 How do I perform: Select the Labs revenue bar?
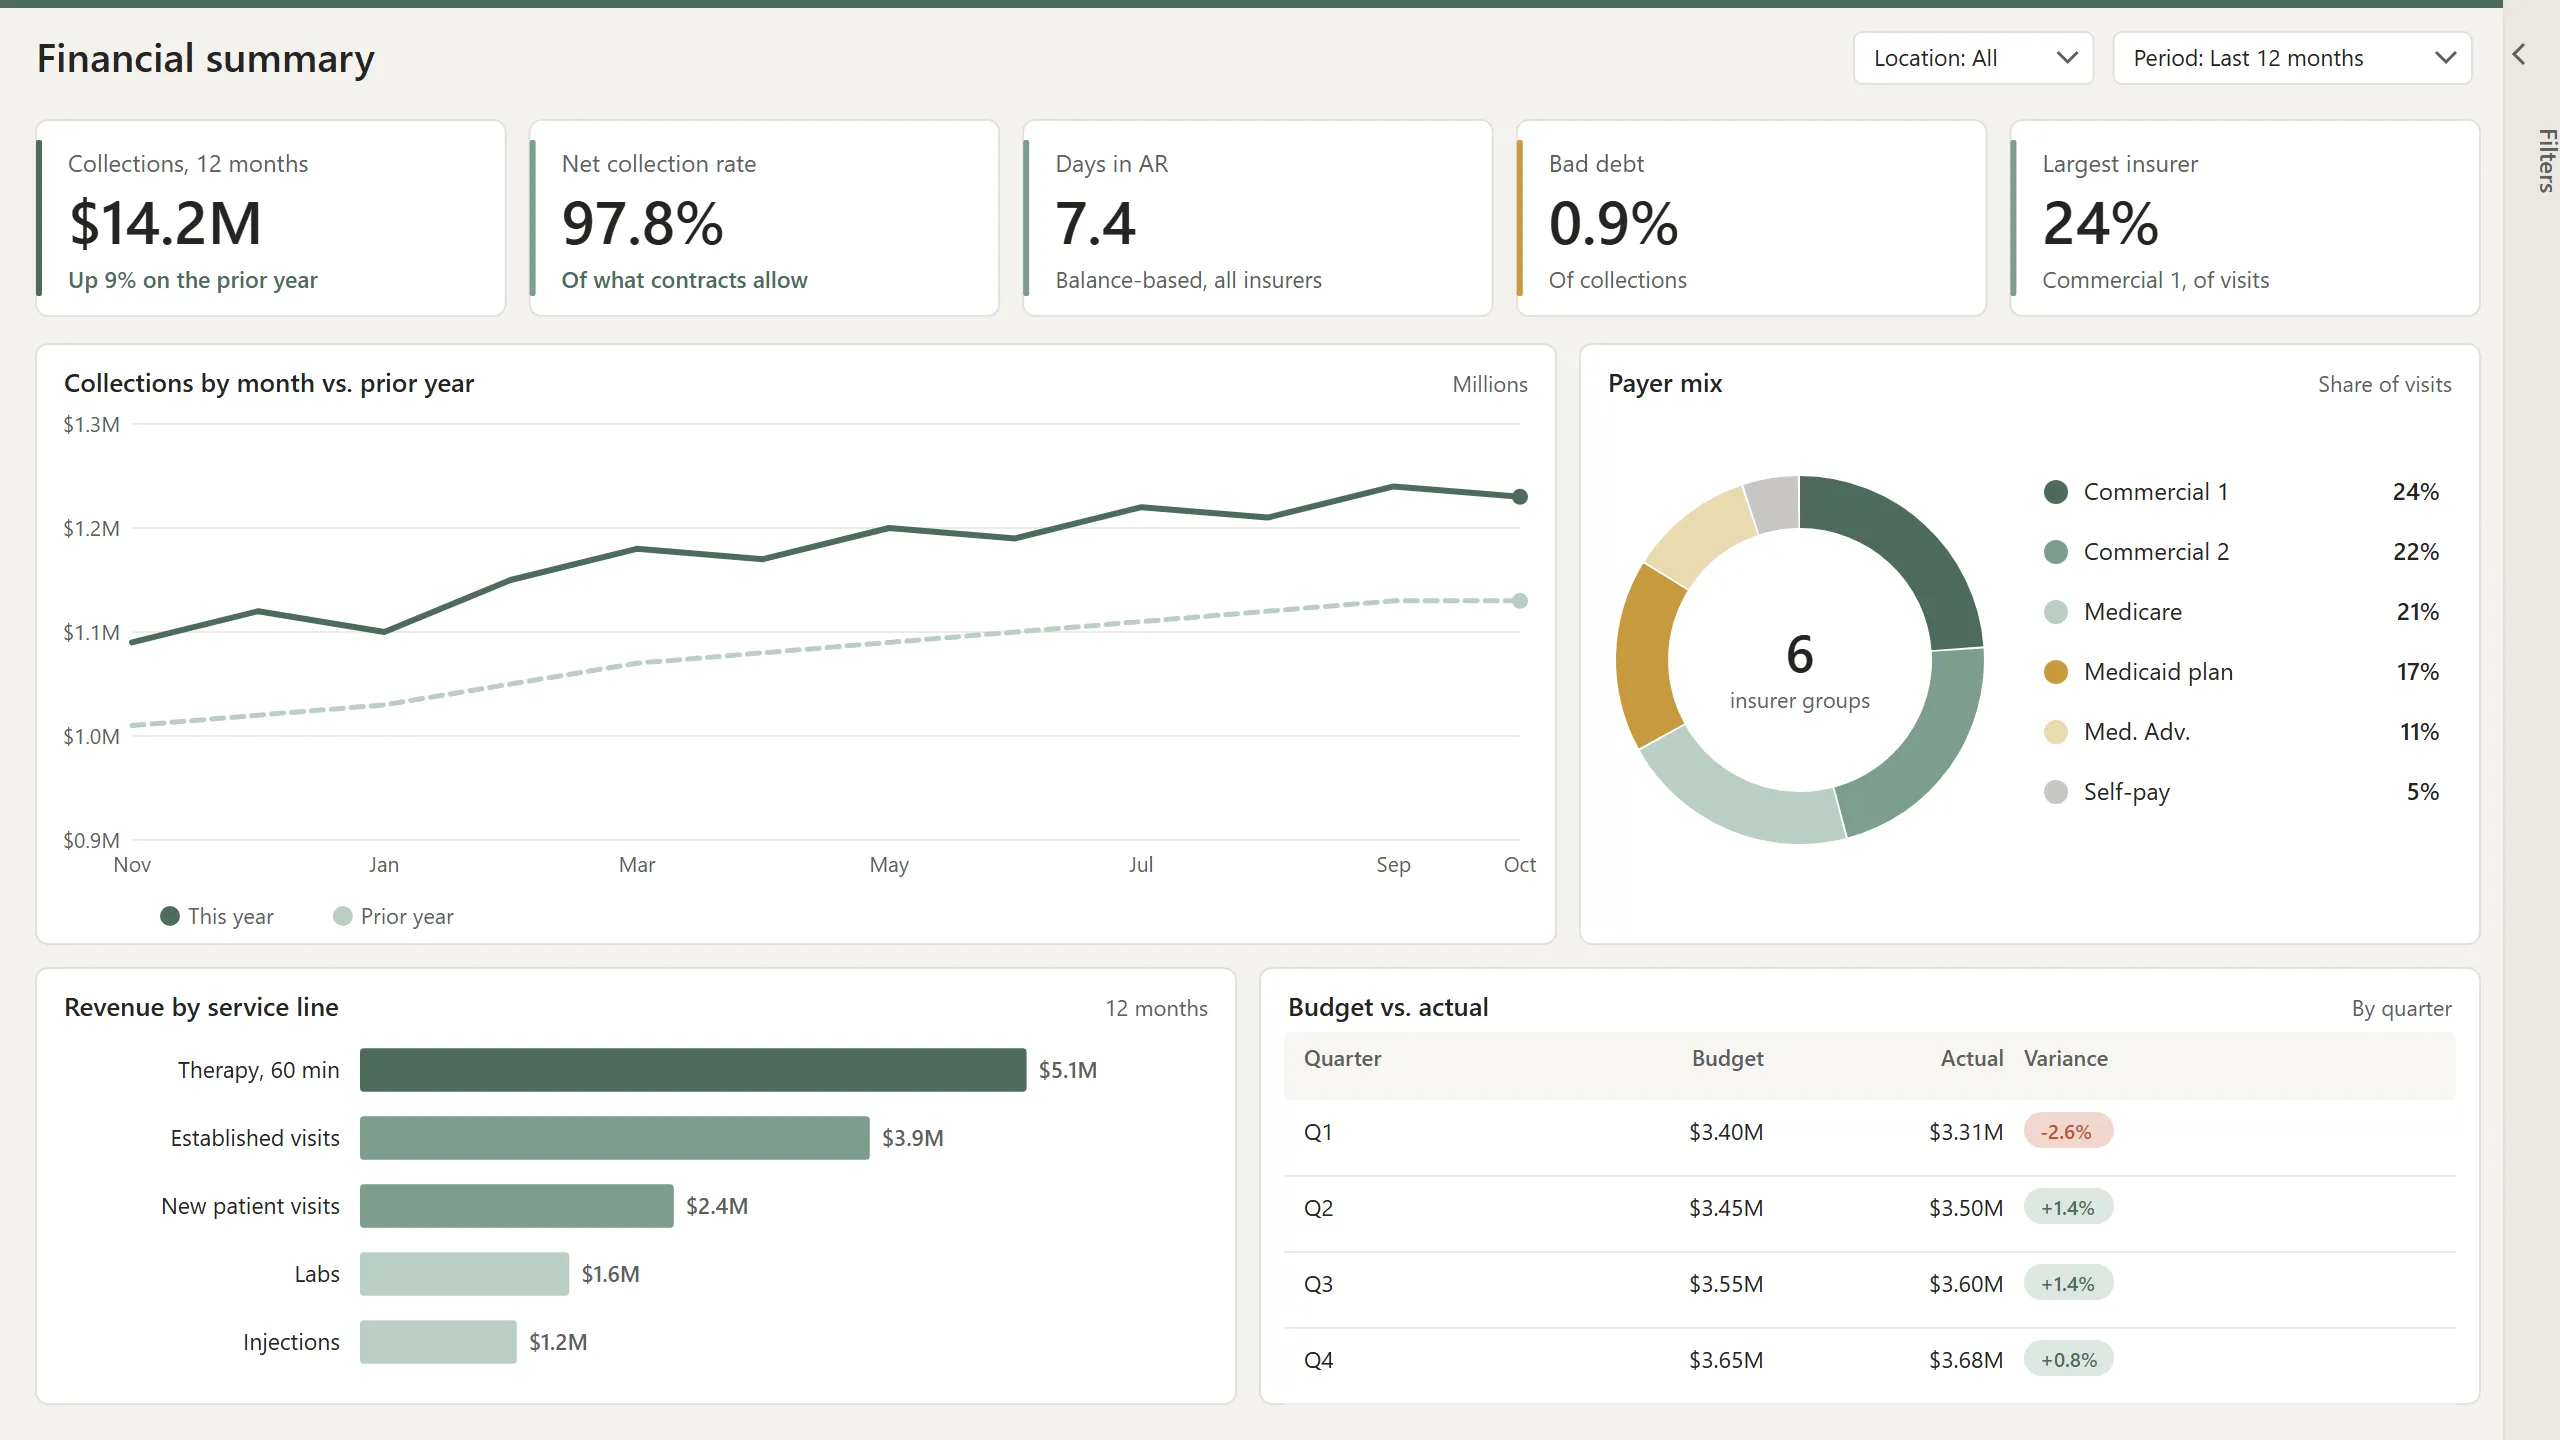click(x=464, y=1274)
